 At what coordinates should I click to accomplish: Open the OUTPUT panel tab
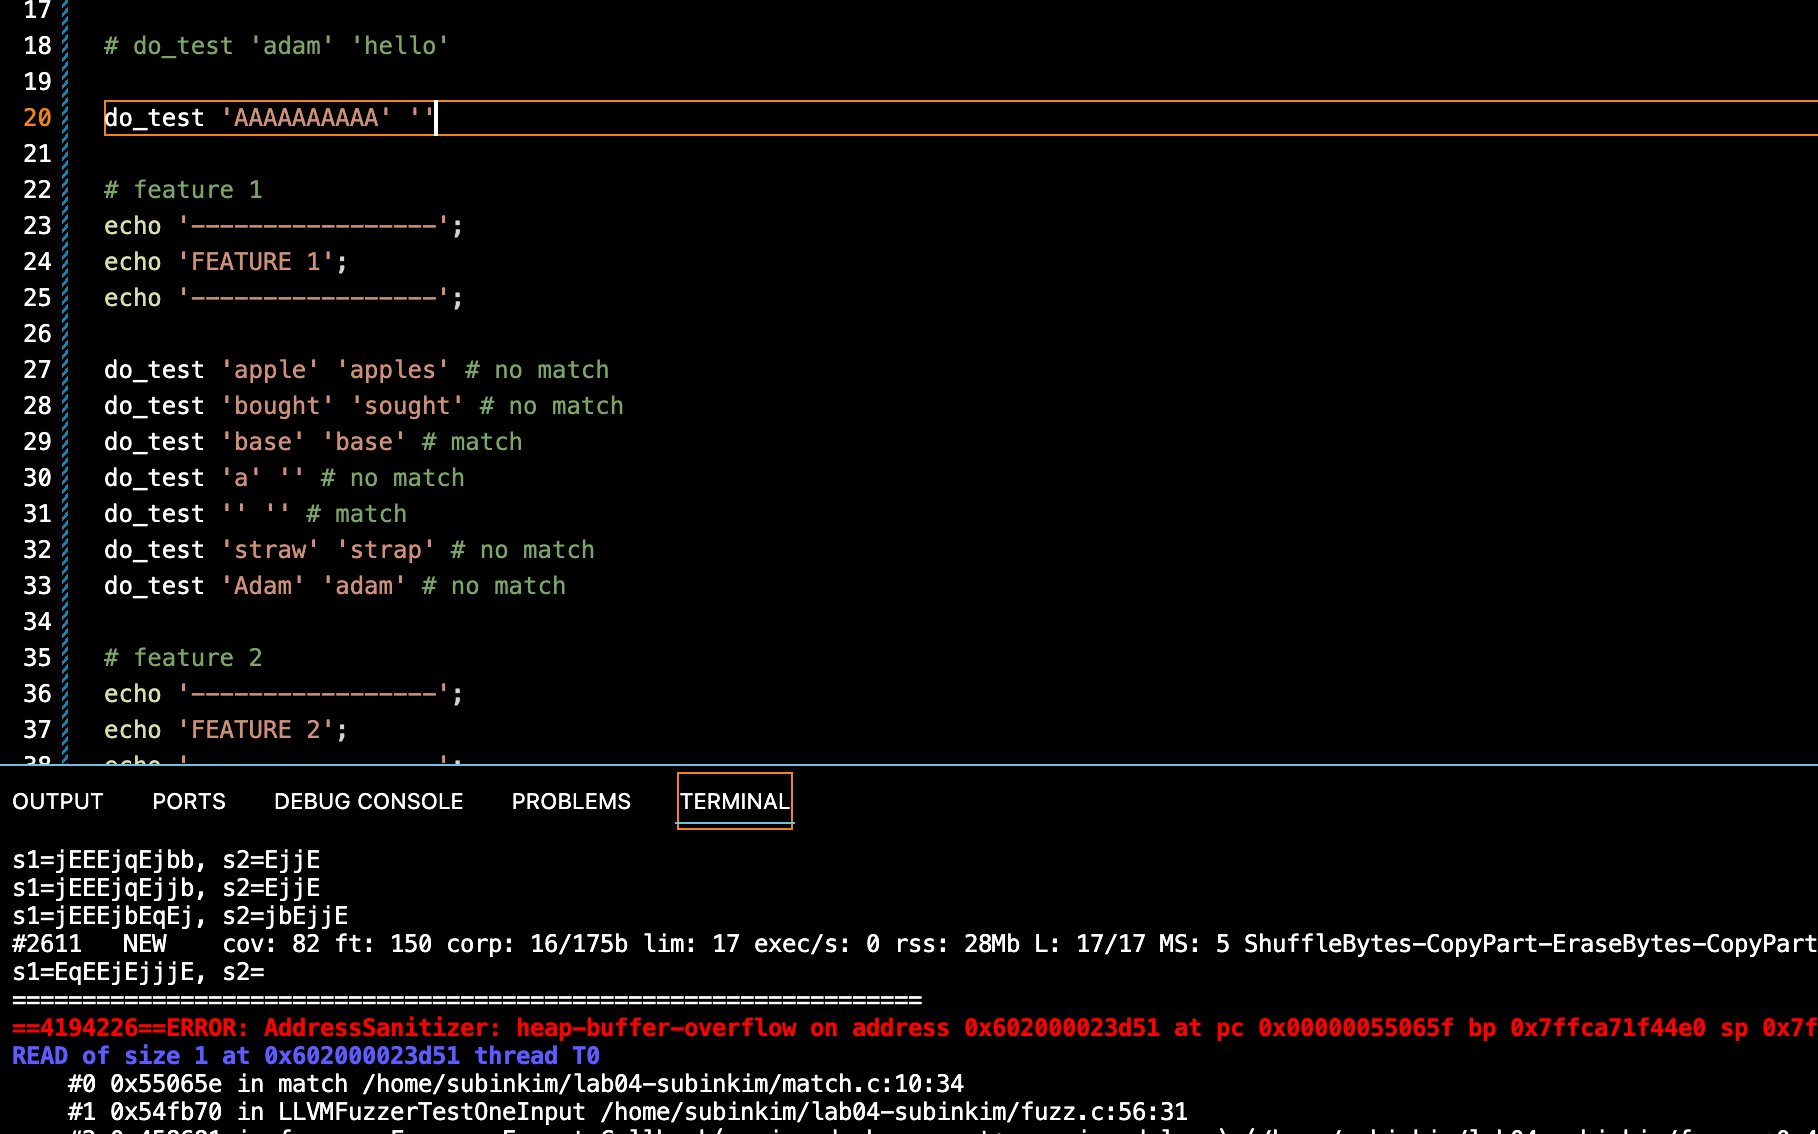pyautogui.click(x=58, y=801)
